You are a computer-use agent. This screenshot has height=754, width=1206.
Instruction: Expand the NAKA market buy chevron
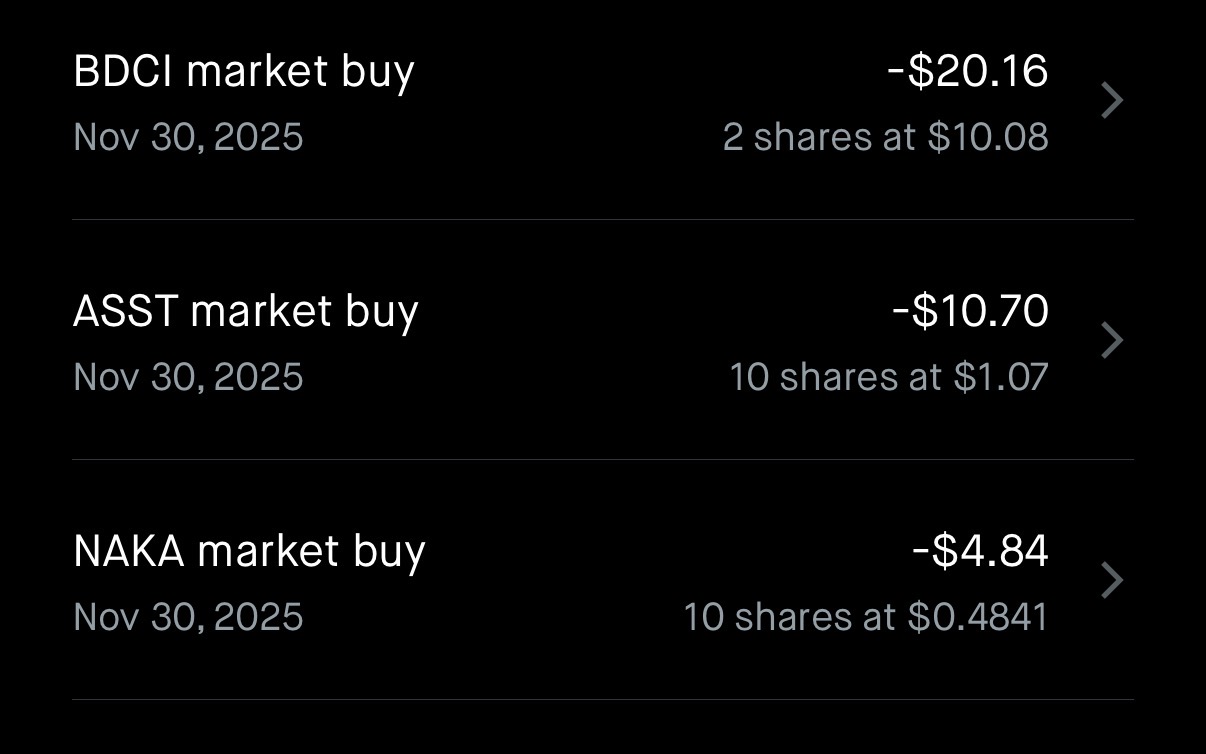coord(1112,581)
